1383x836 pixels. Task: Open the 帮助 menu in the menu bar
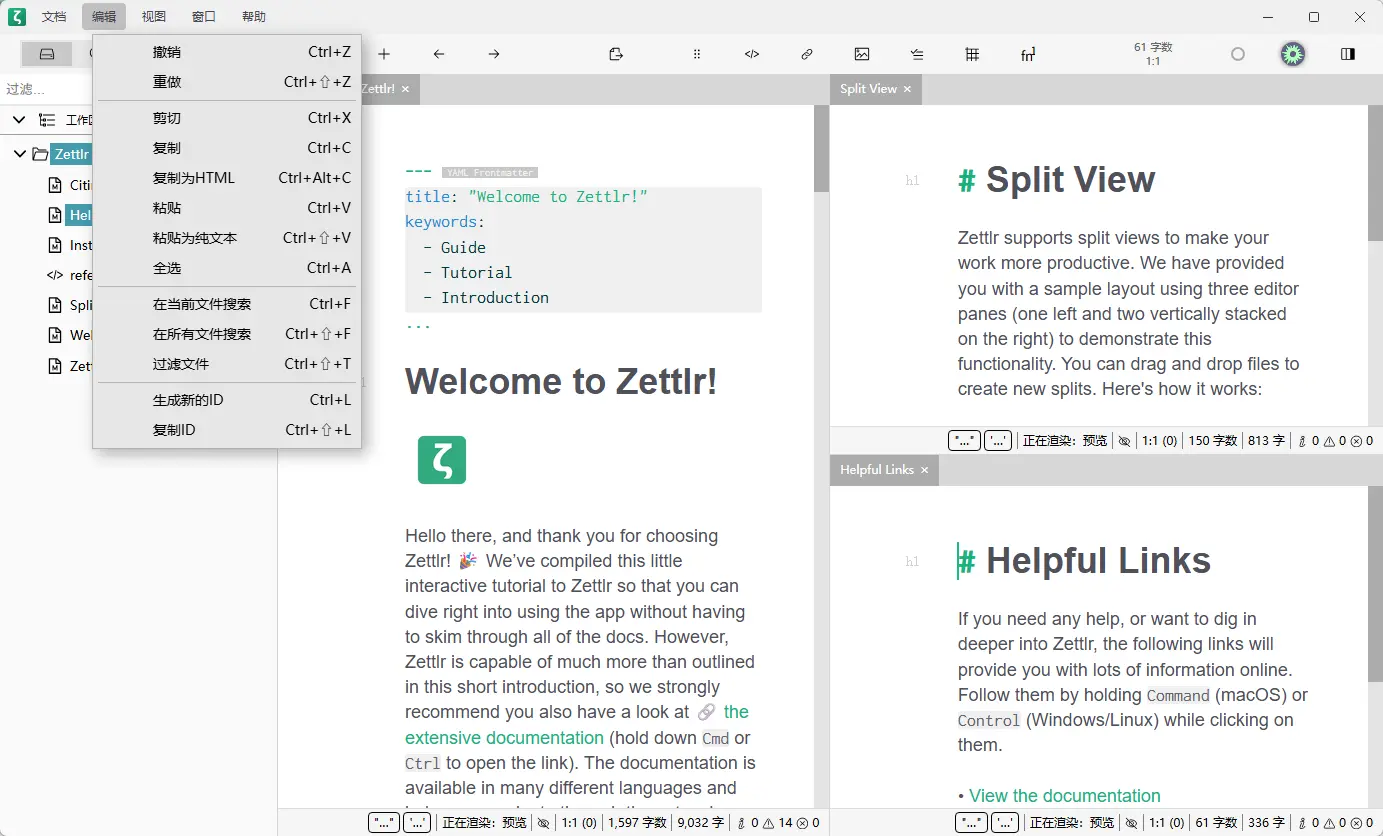pyautogui.click(x=254, y=16)
